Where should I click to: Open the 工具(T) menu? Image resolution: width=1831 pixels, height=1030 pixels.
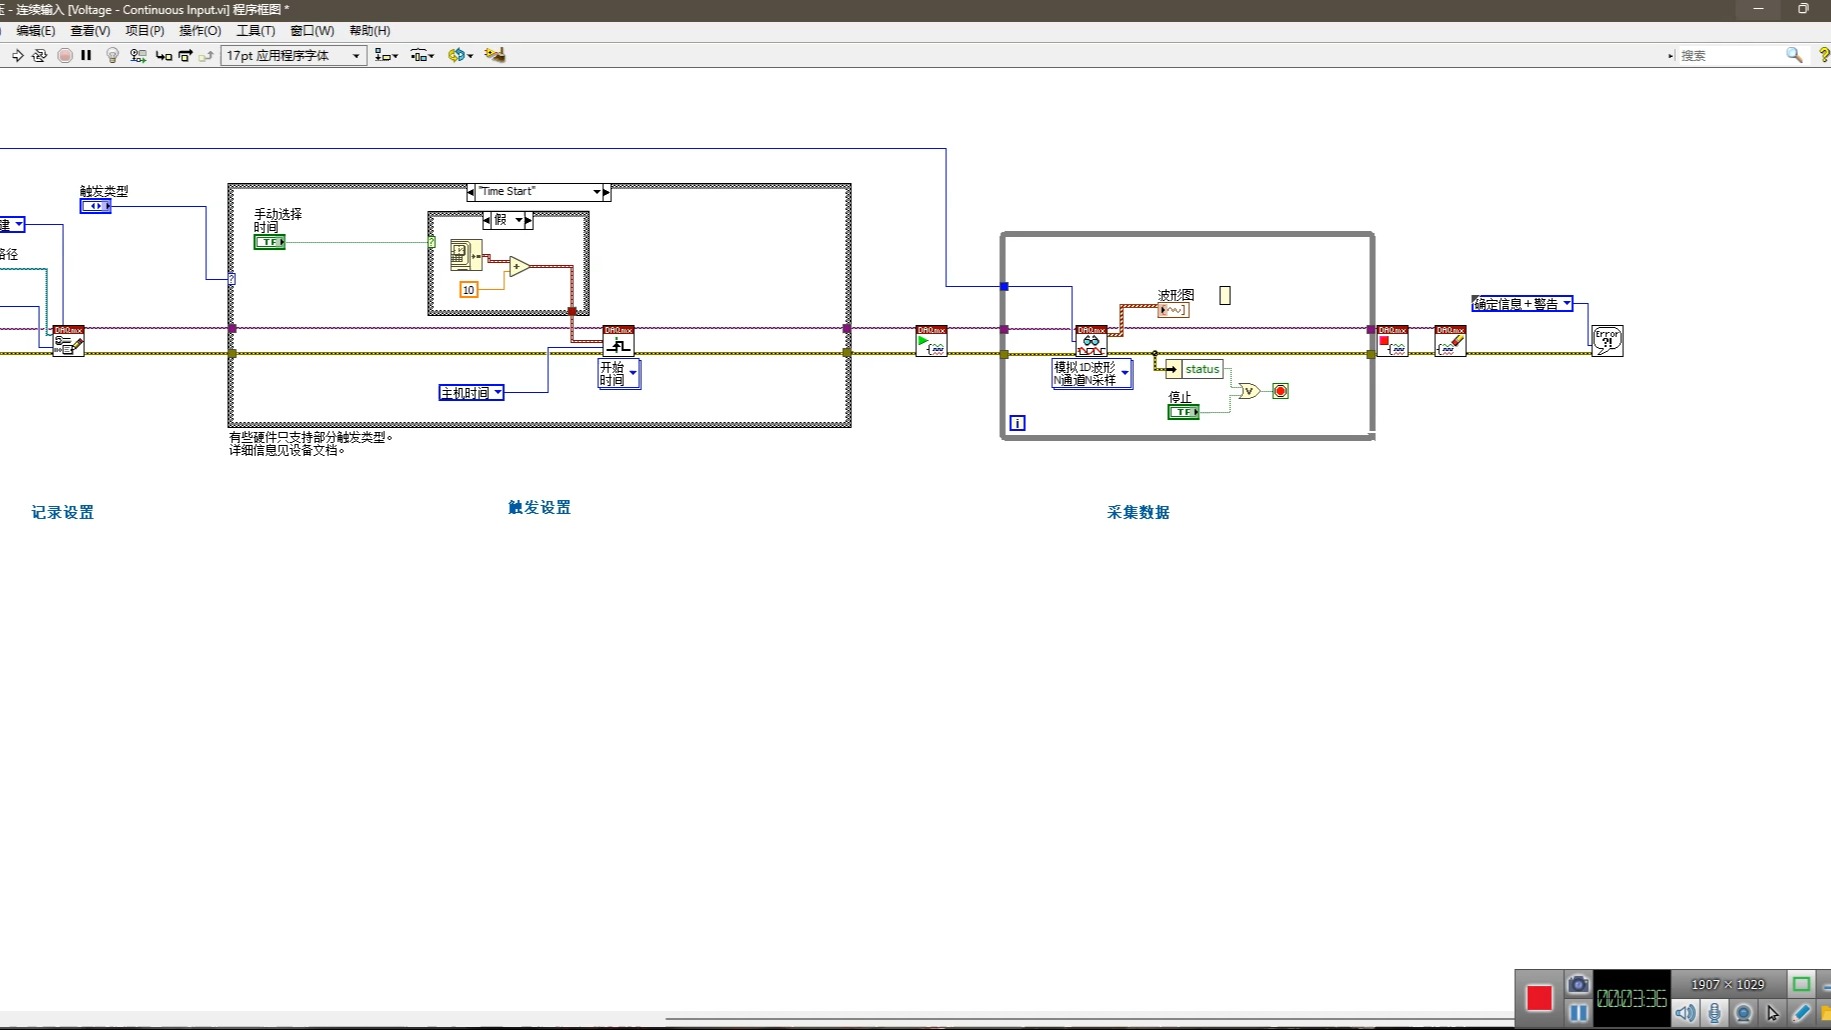[255, 31]
